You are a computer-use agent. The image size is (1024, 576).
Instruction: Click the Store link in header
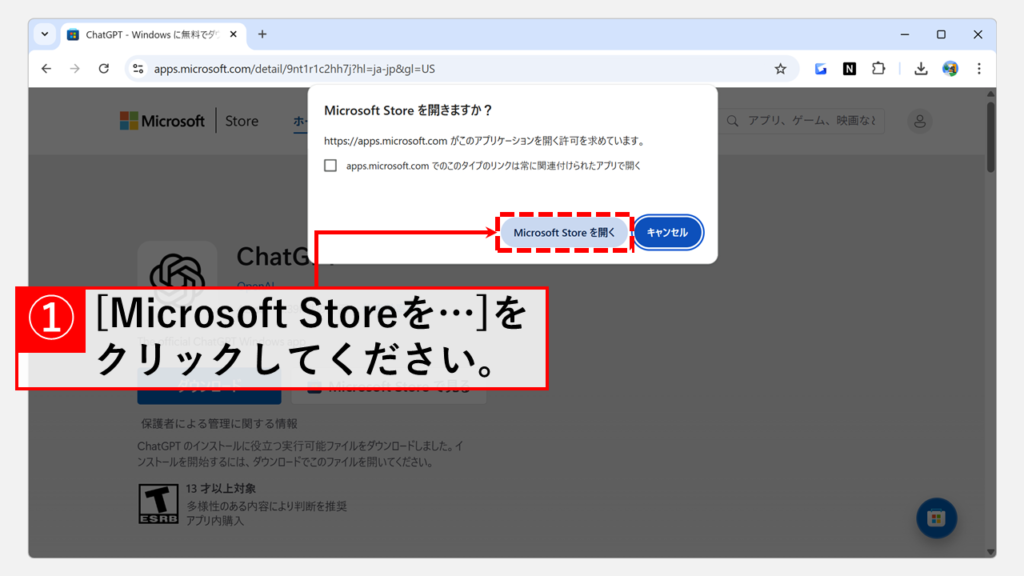[242, 121]
